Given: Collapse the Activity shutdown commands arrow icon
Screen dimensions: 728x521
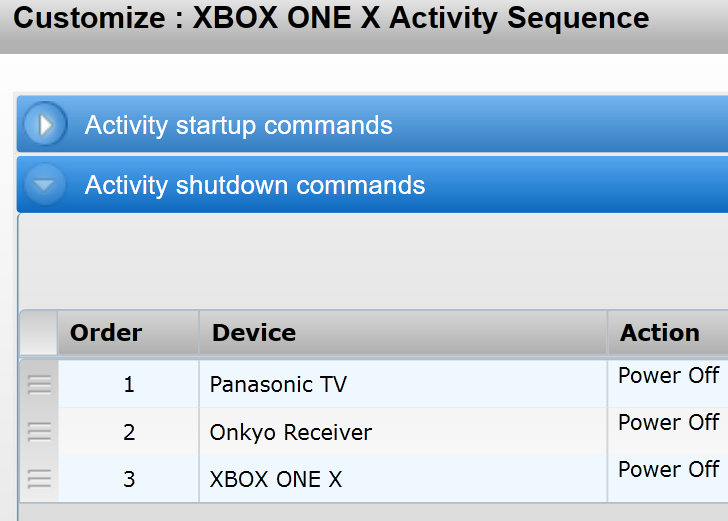Looking at the screenshot, I should (45, 185).
